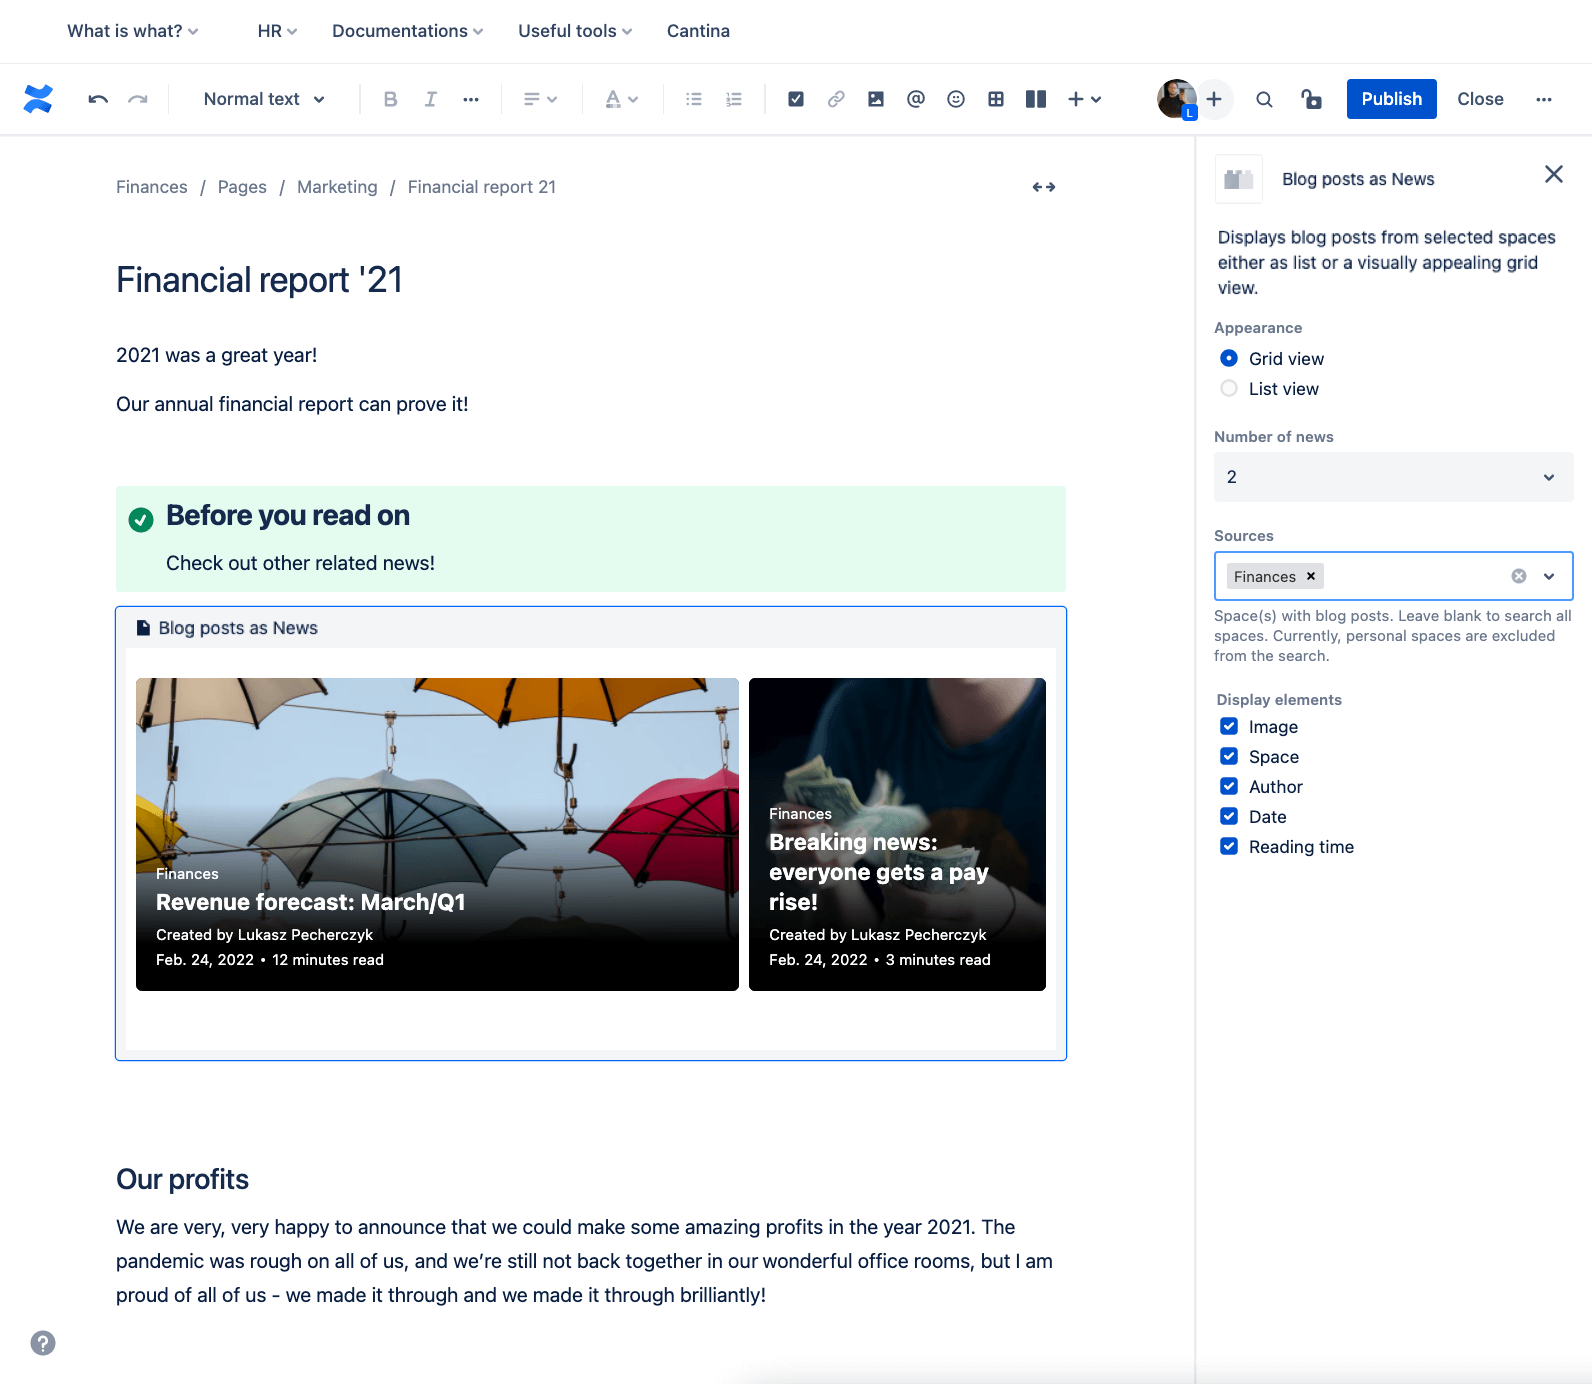Uncheck the Date display element
1592x1384 pixels.
pyautogui.click(x=1229, y=816)
